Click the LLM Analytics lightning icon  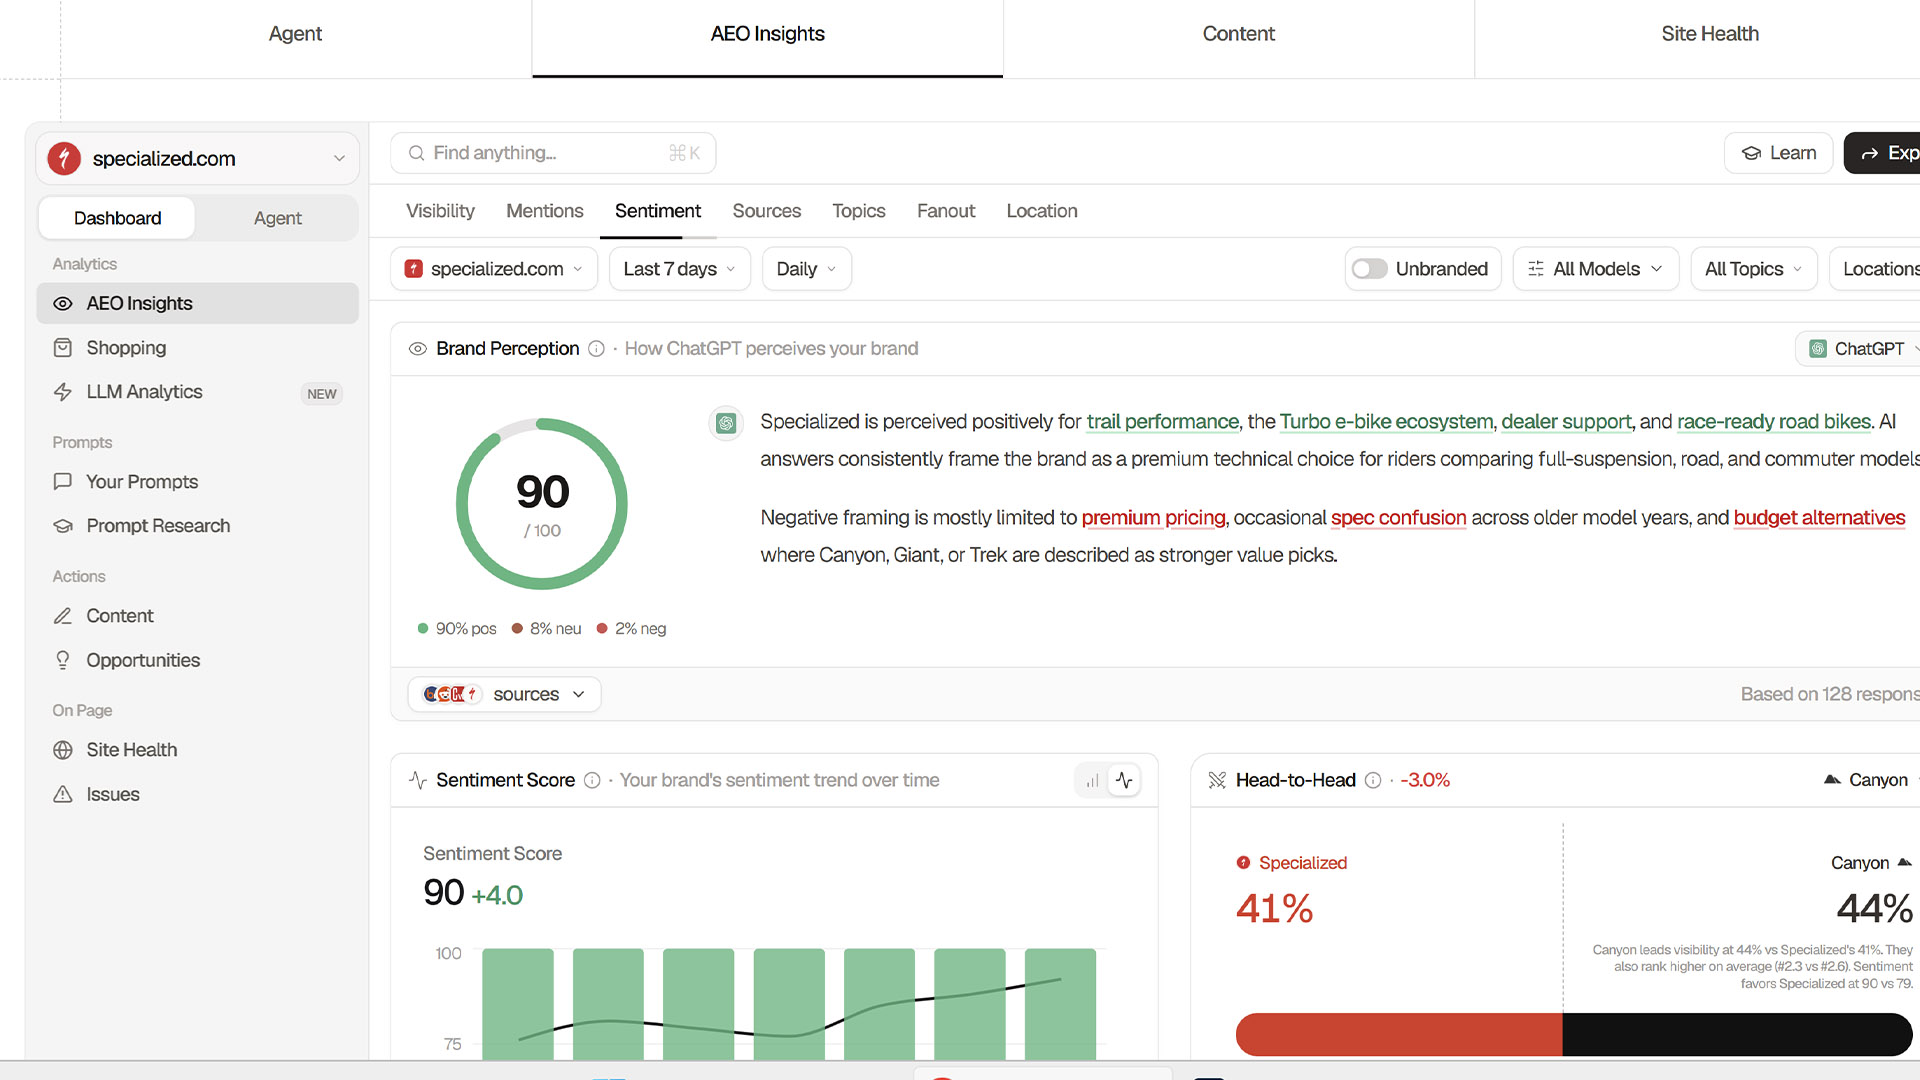(63, 392)
